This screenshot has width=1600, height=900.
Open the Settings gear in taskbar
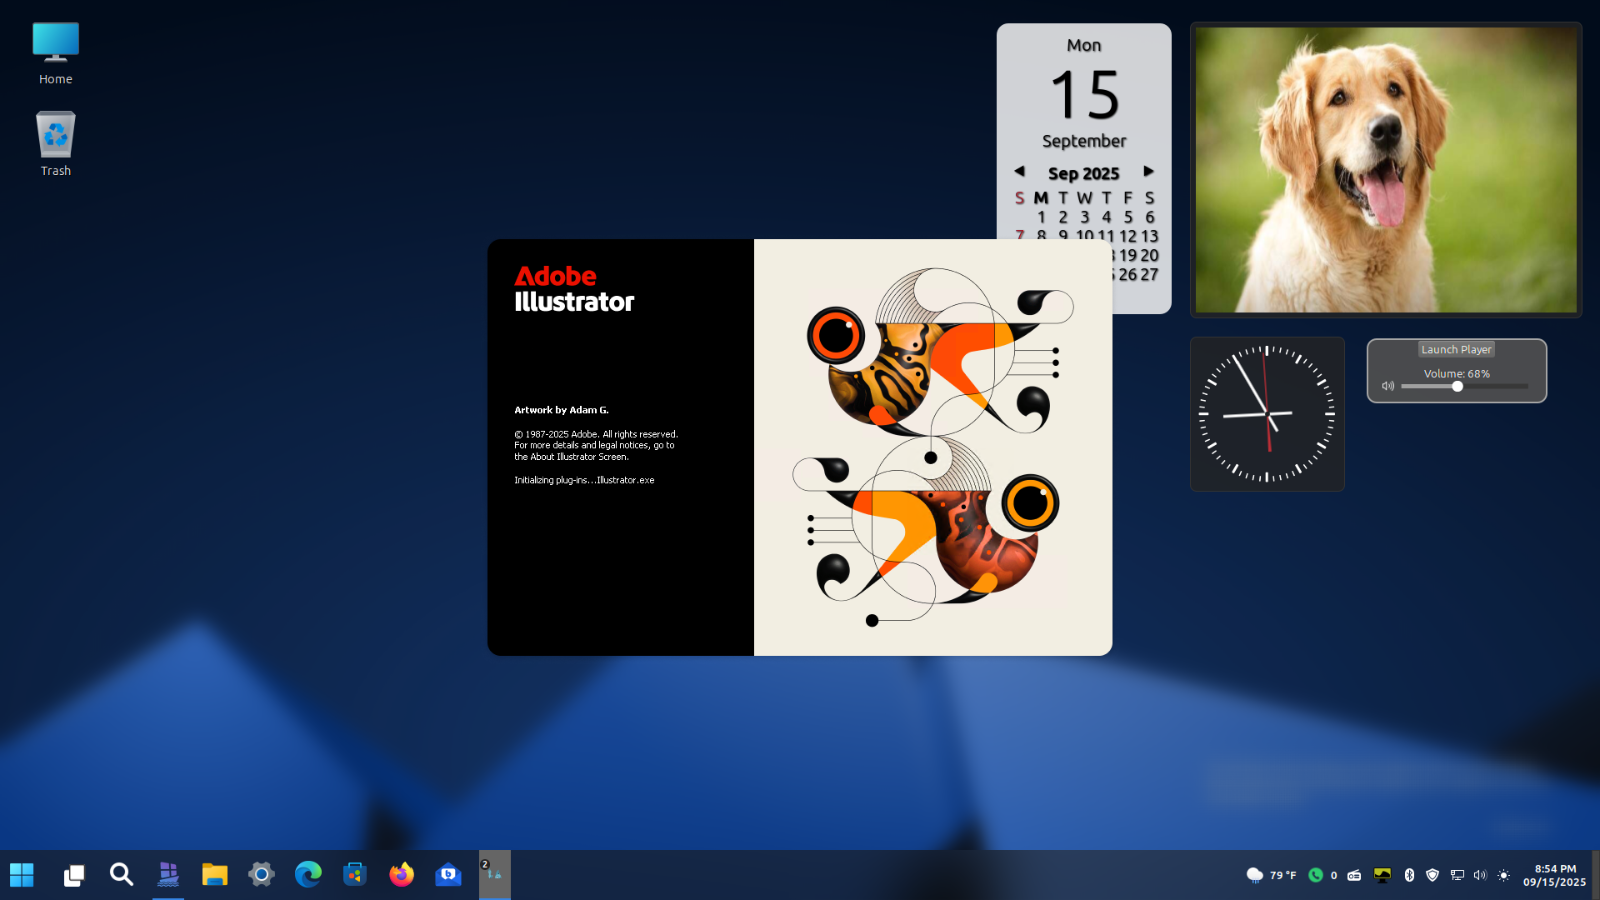(261, 875)
